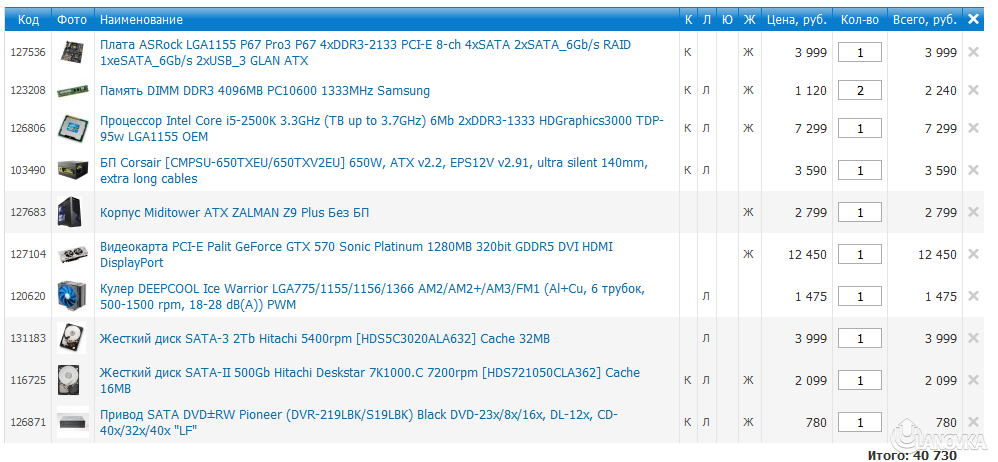Remove the Palit GTX 570 row
This screenshot has height=462, width=998.
973,254
